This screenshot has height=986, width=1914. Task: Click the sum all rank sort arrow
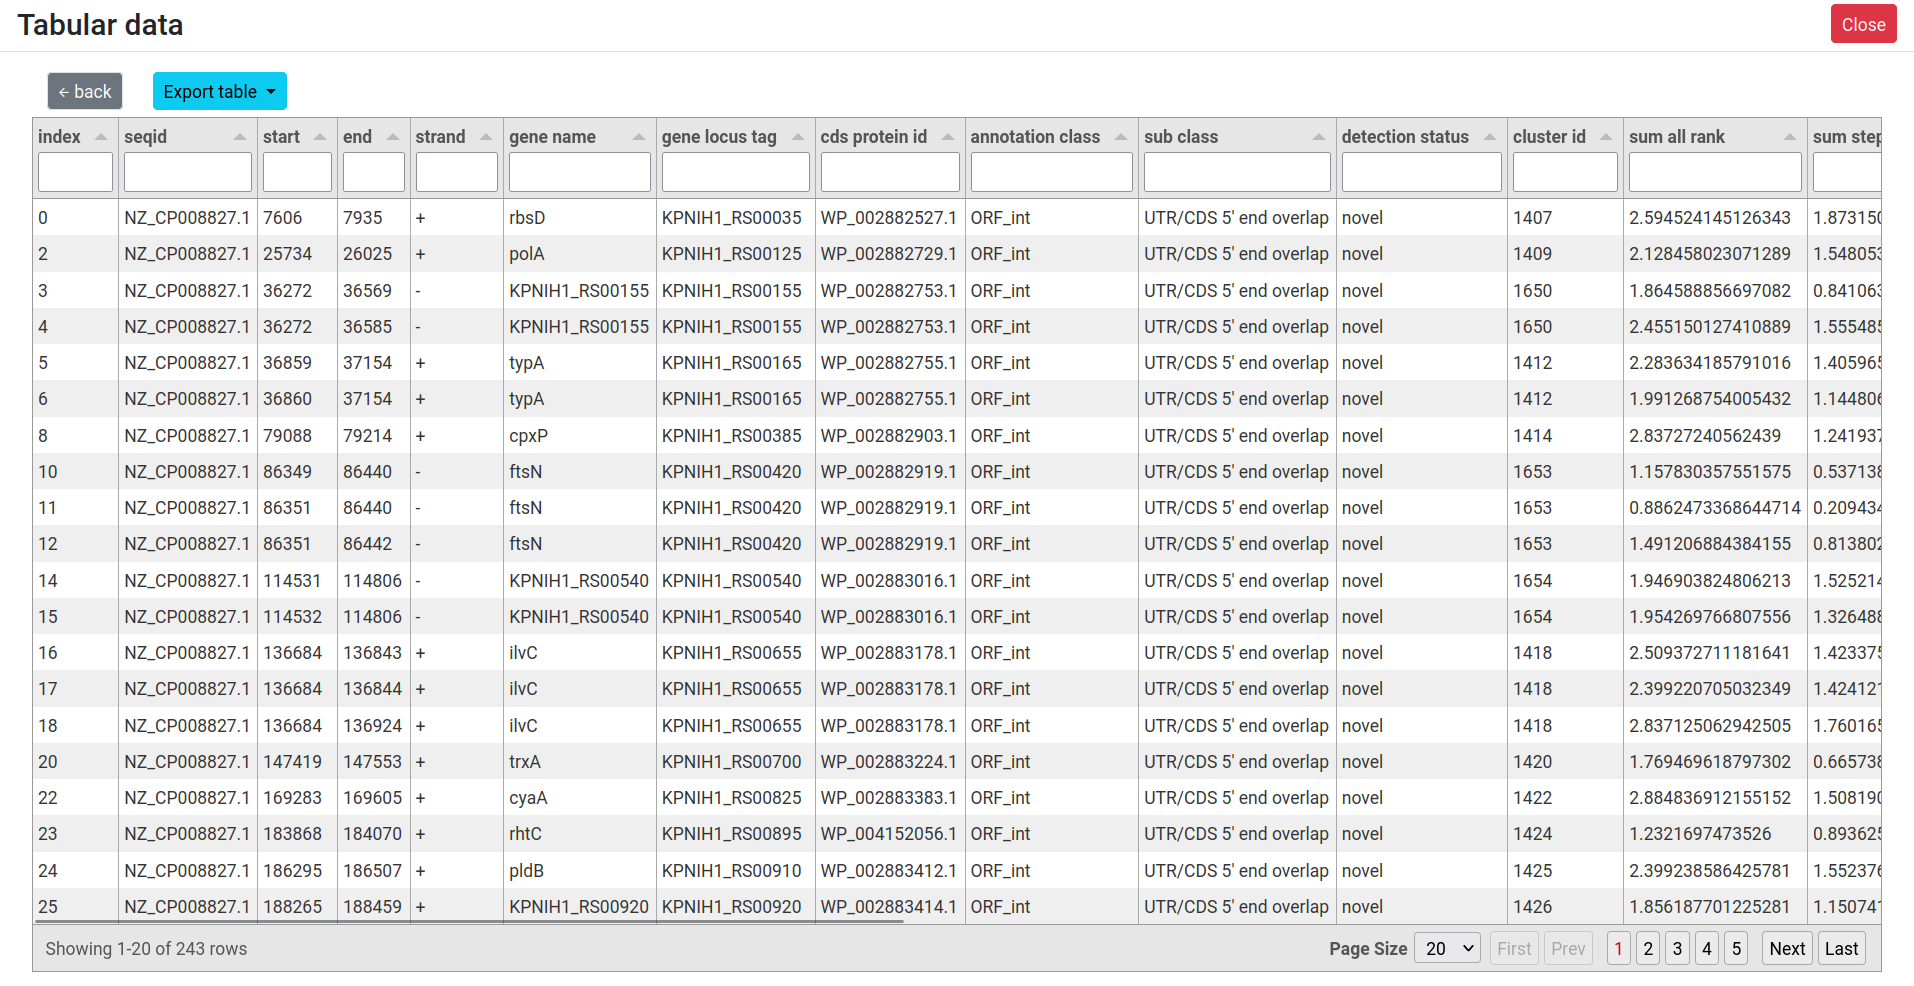coord(1790,137)
